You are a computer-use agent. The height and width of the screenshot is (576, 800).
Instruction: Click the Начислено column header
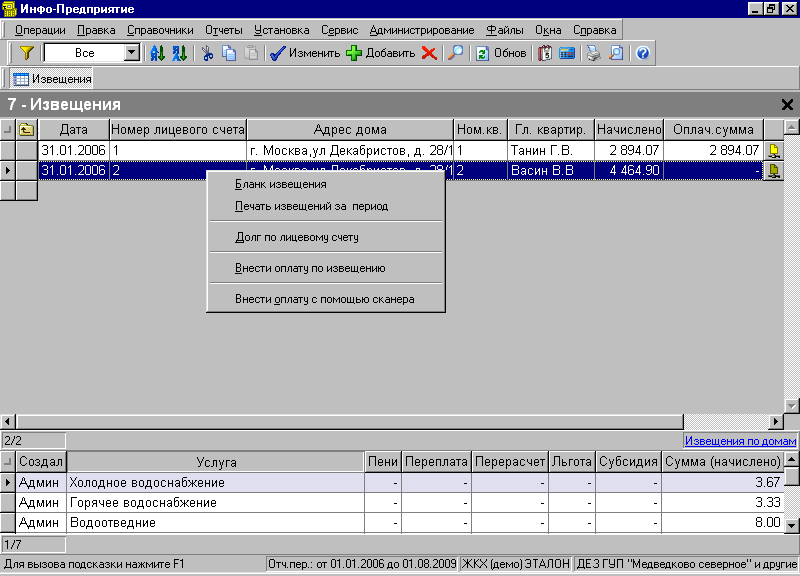coord(629,130)
